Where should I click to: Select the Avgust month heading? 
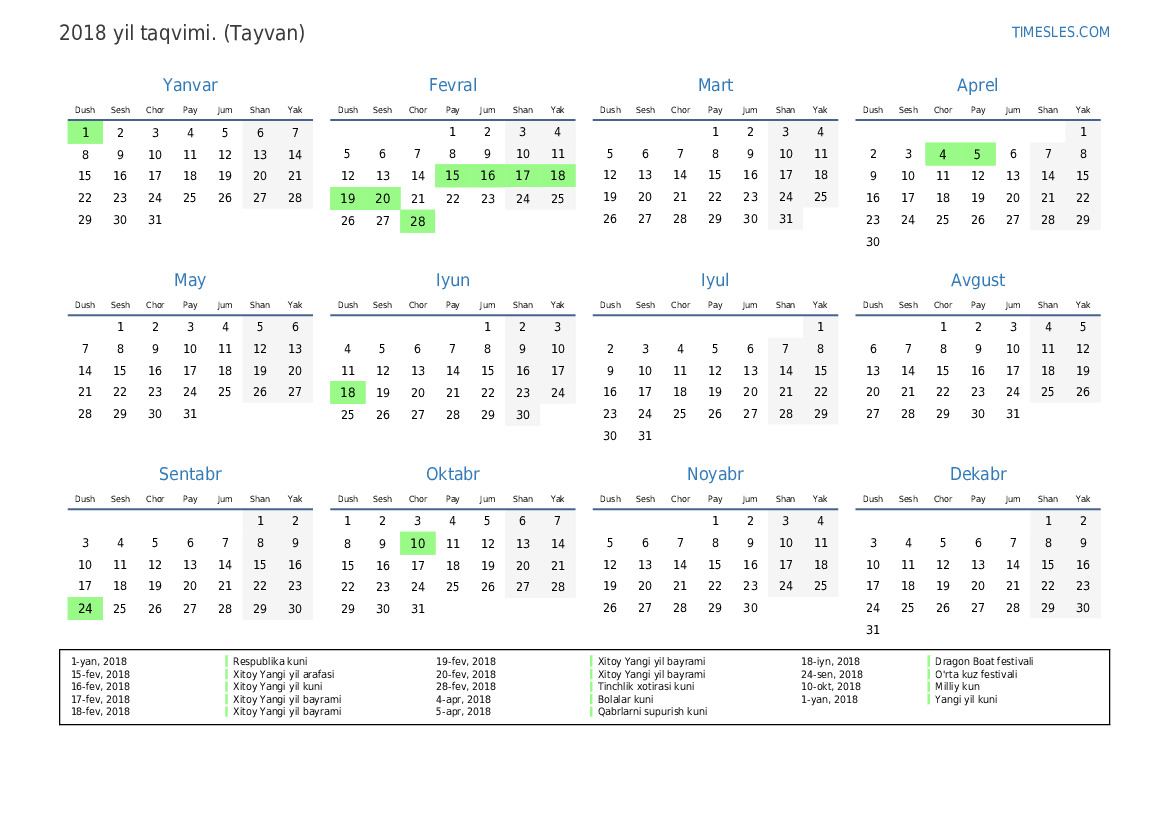click(x=977, y=280)
